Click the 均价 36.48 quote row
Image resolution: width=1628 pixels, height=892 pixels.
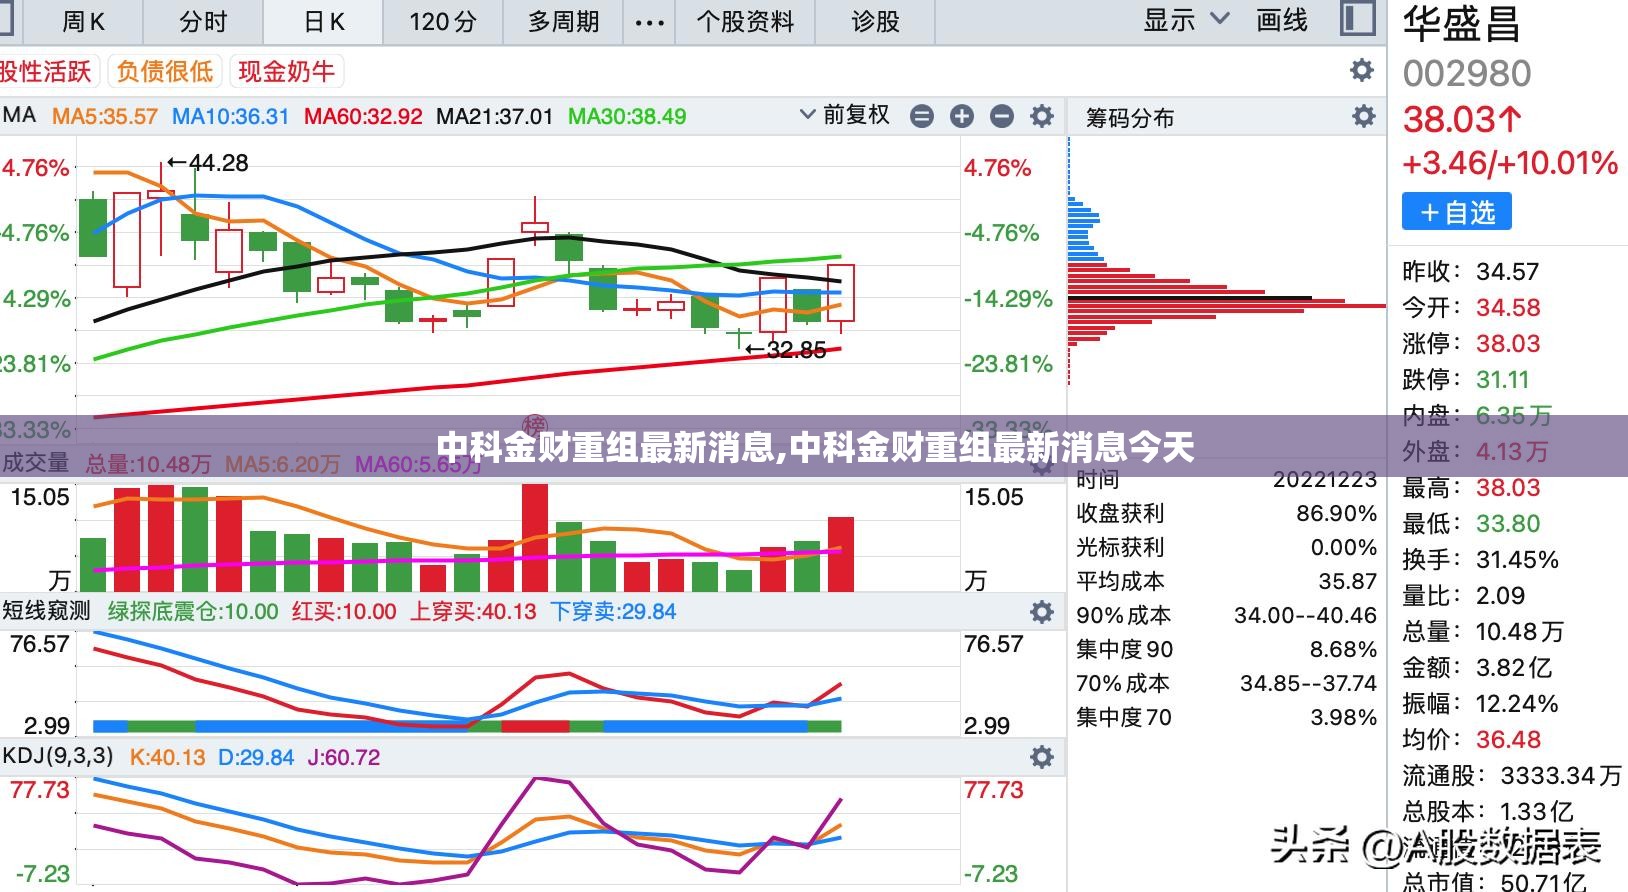[x=1471, y=739]
